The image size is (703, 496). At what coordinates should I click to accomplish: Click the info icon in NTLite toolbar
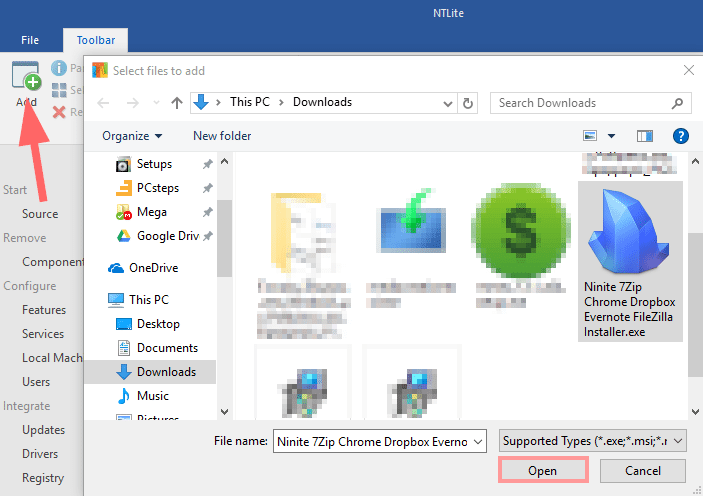59,68
